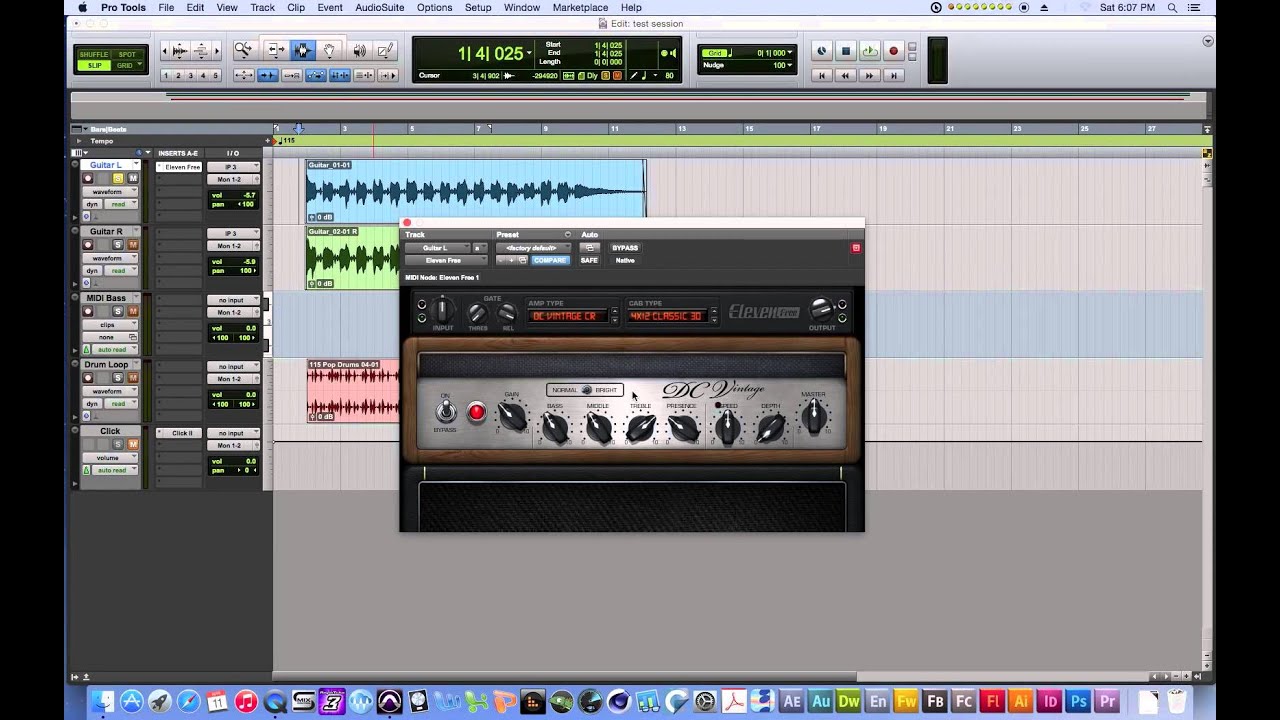The height and width of the screenshot is (720, 1280).
Task: Select the Grabber hand tool
Action: click(329, 50)
